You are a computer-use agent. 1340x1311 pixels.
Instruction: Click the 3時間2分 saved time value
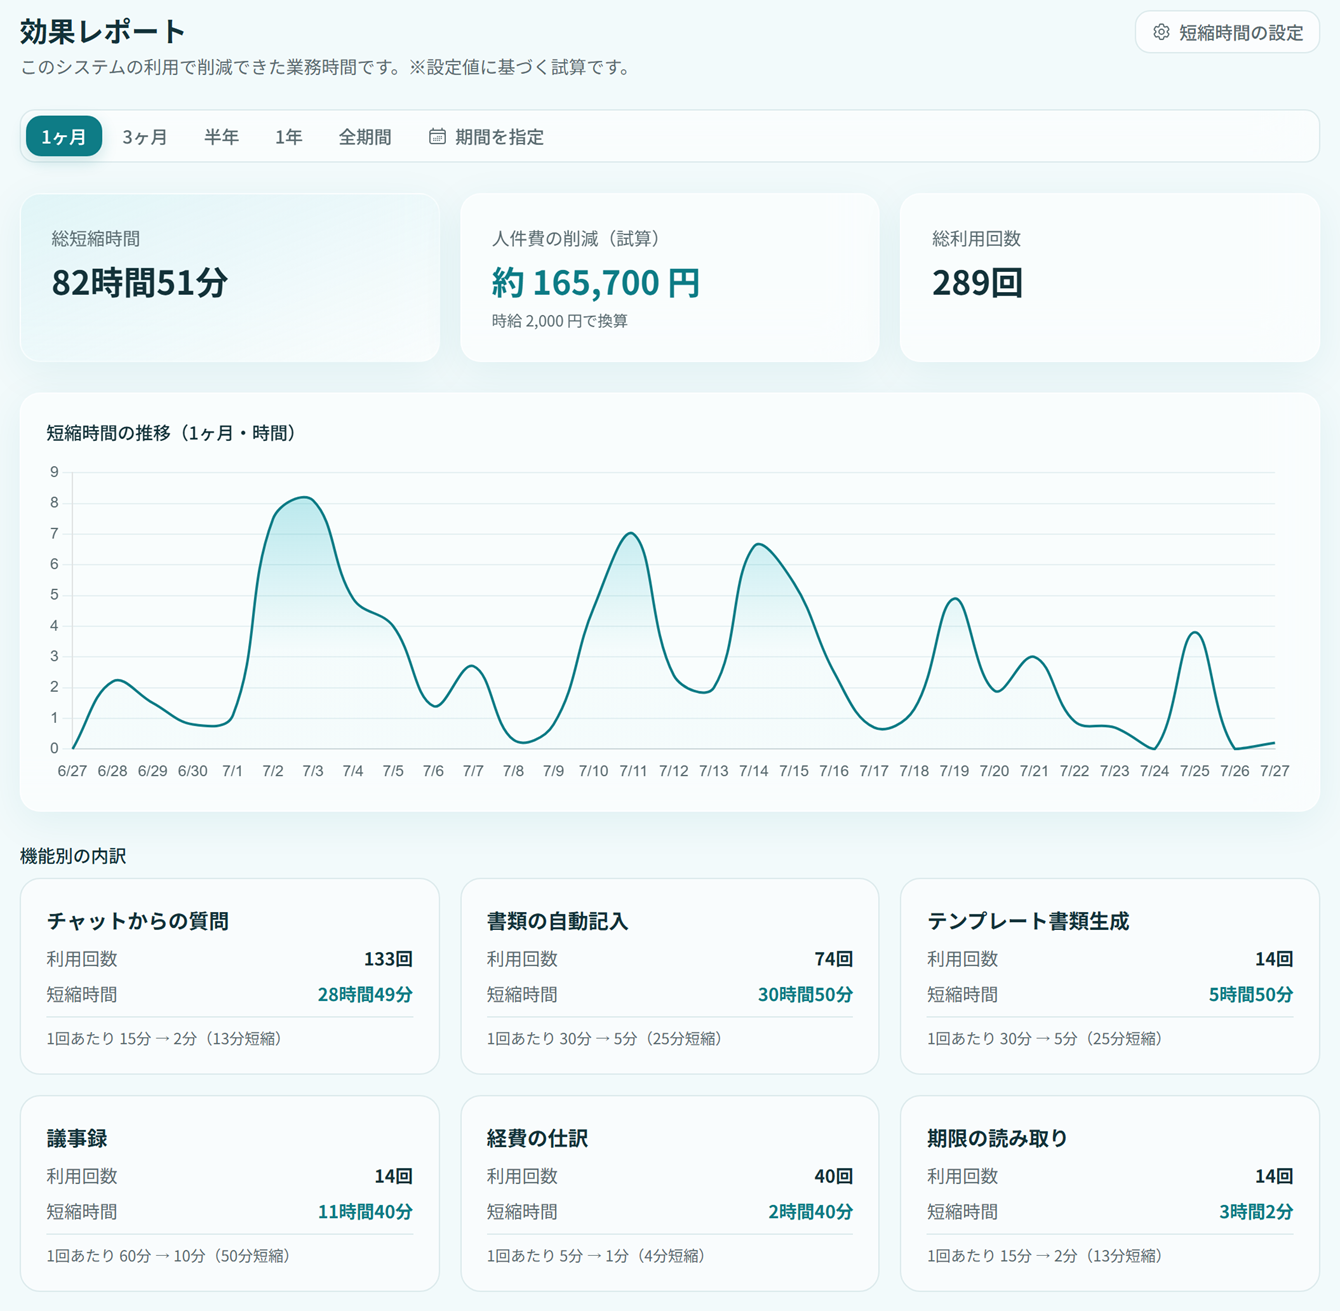tap(1256, 1212)
